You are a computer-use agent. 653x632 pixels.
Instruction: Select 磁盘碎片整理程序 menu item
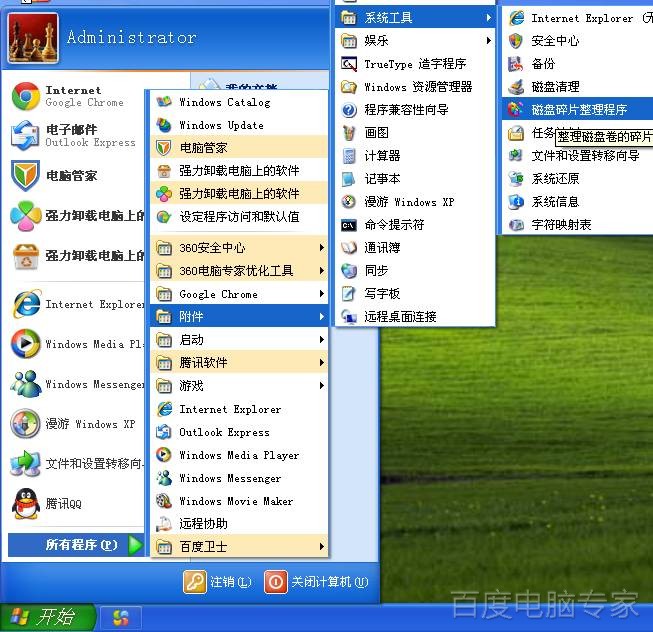coord(578,110)
